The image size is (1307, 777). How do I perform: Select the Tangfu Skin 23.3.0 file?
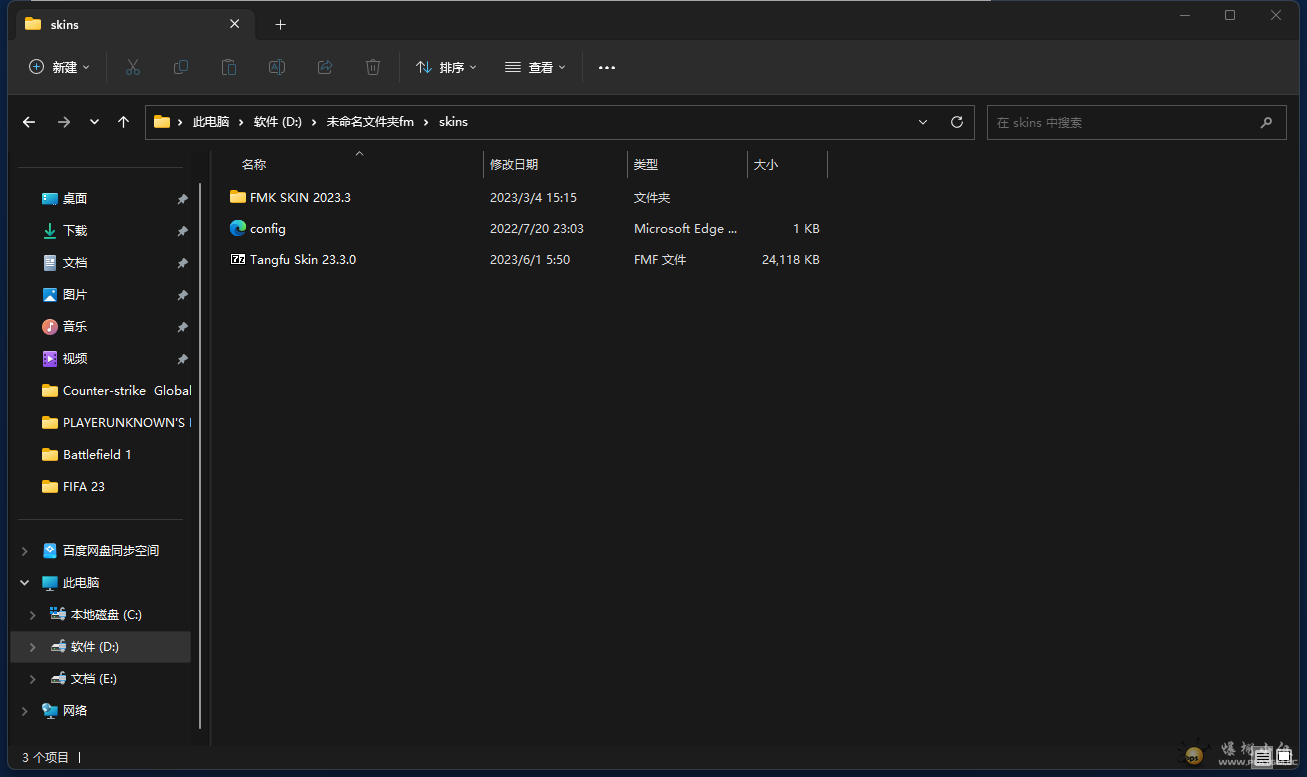[302, 260]
